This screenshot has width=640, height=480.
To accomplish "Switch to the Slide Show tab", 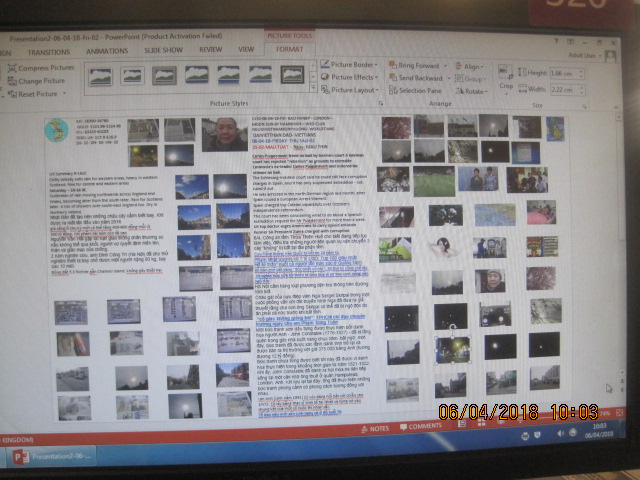I will coord(163,50).
